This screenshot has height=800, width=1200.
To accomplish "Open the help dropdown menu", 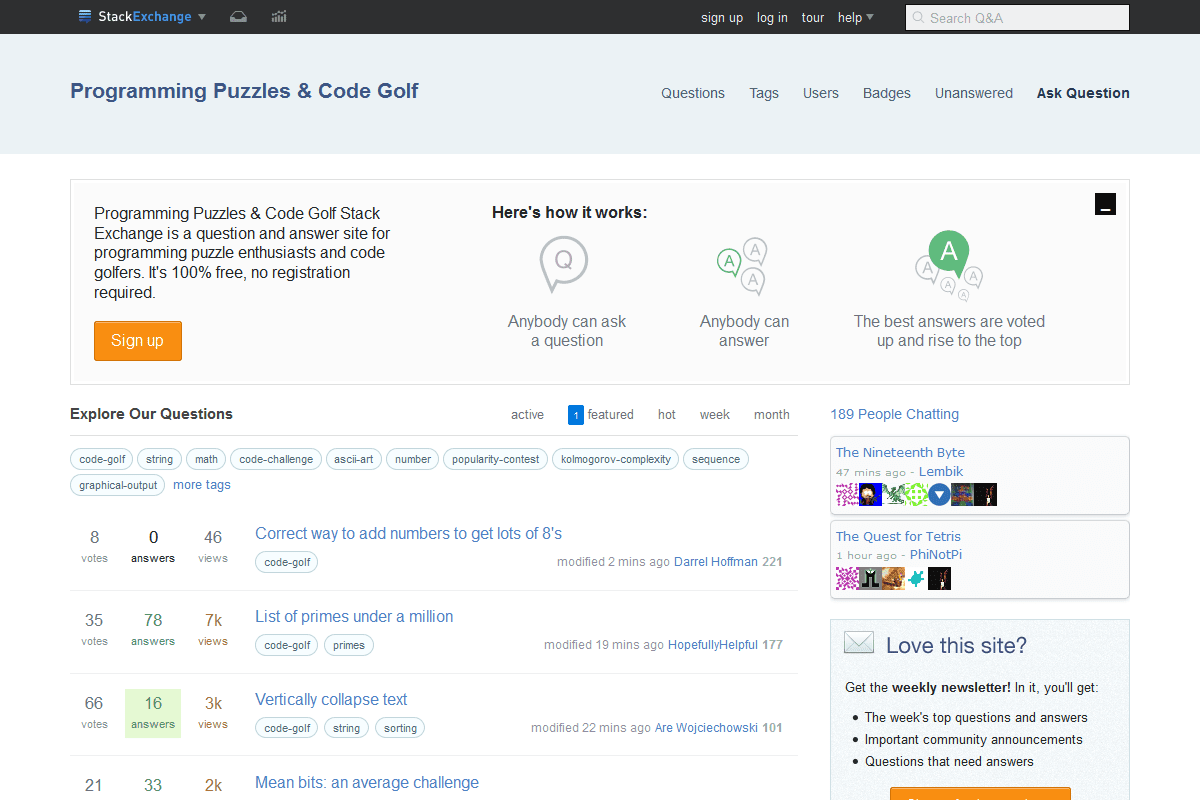I will pos(855,17).
